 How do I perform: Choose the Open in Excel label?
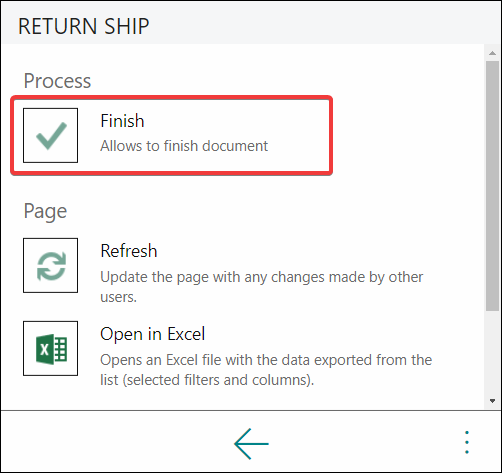(153, 334)
